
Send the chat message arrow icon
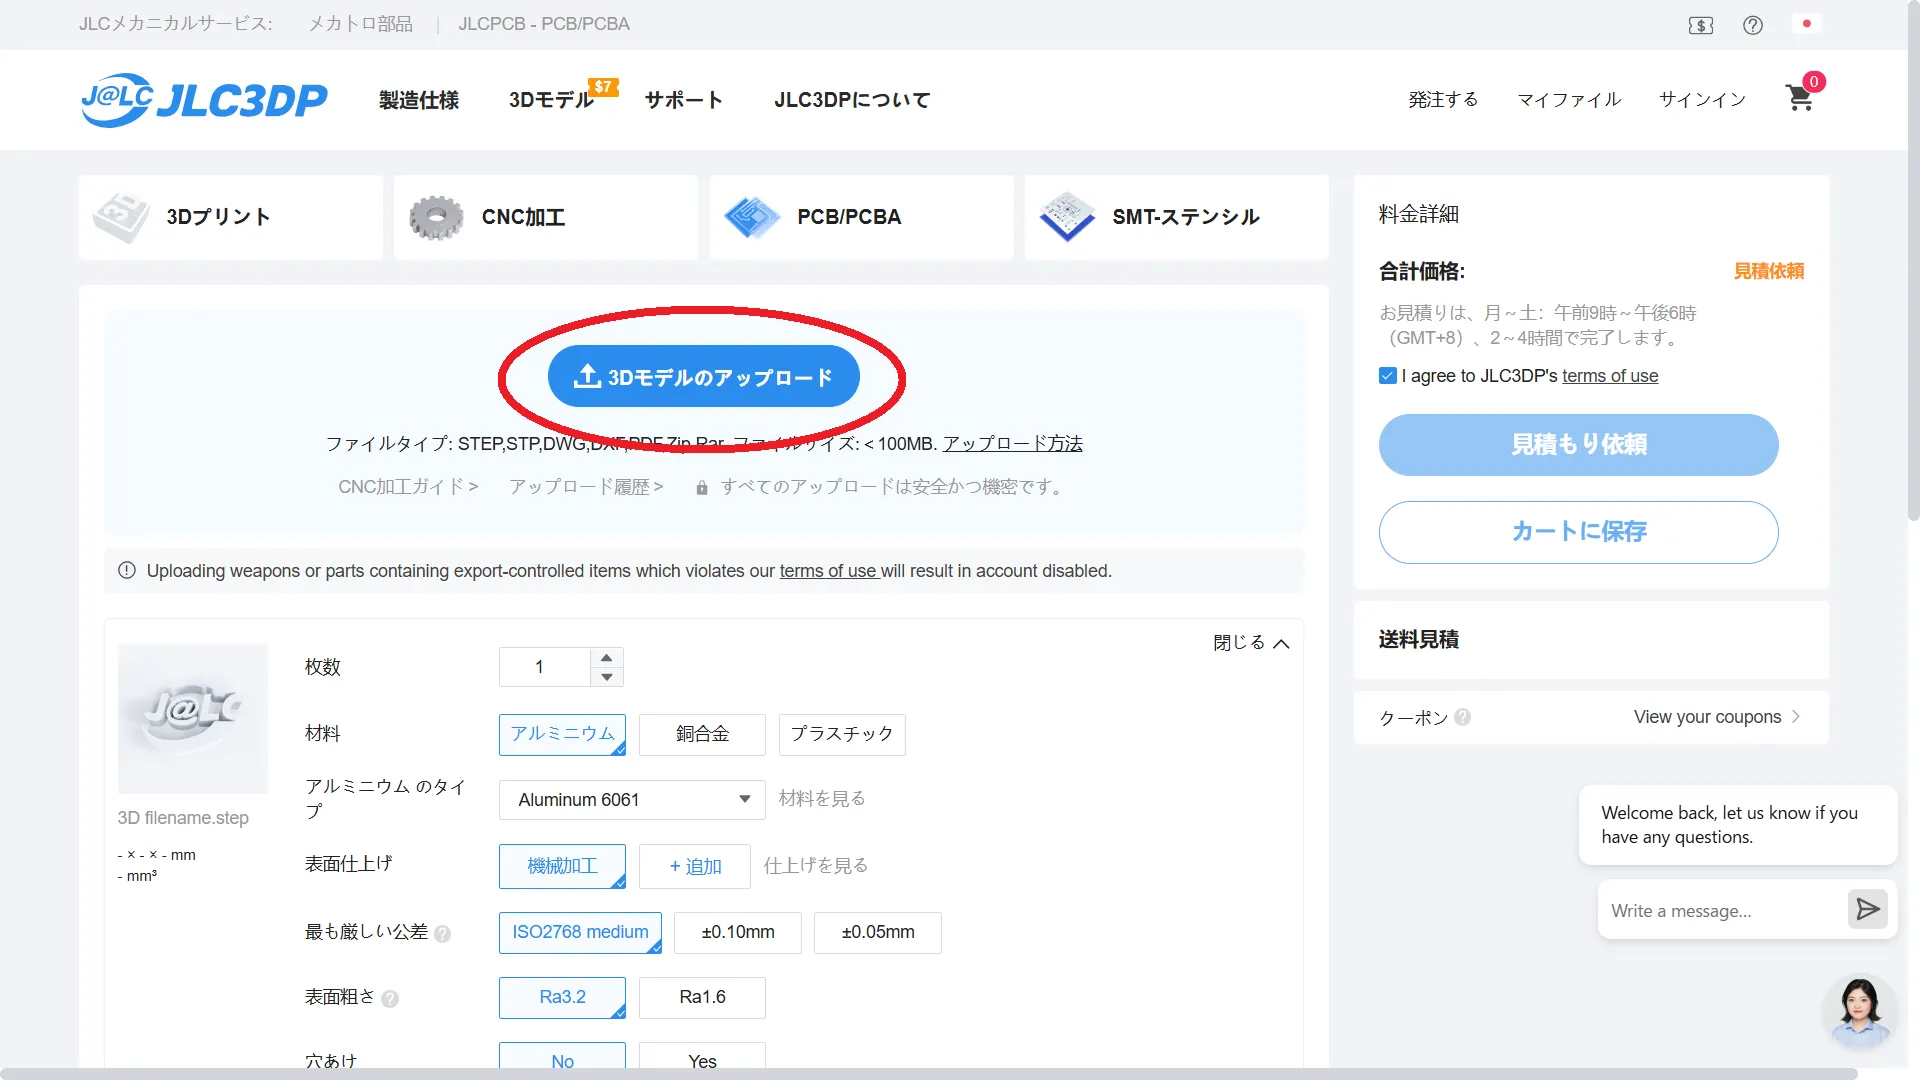(x=1867, y=909)
